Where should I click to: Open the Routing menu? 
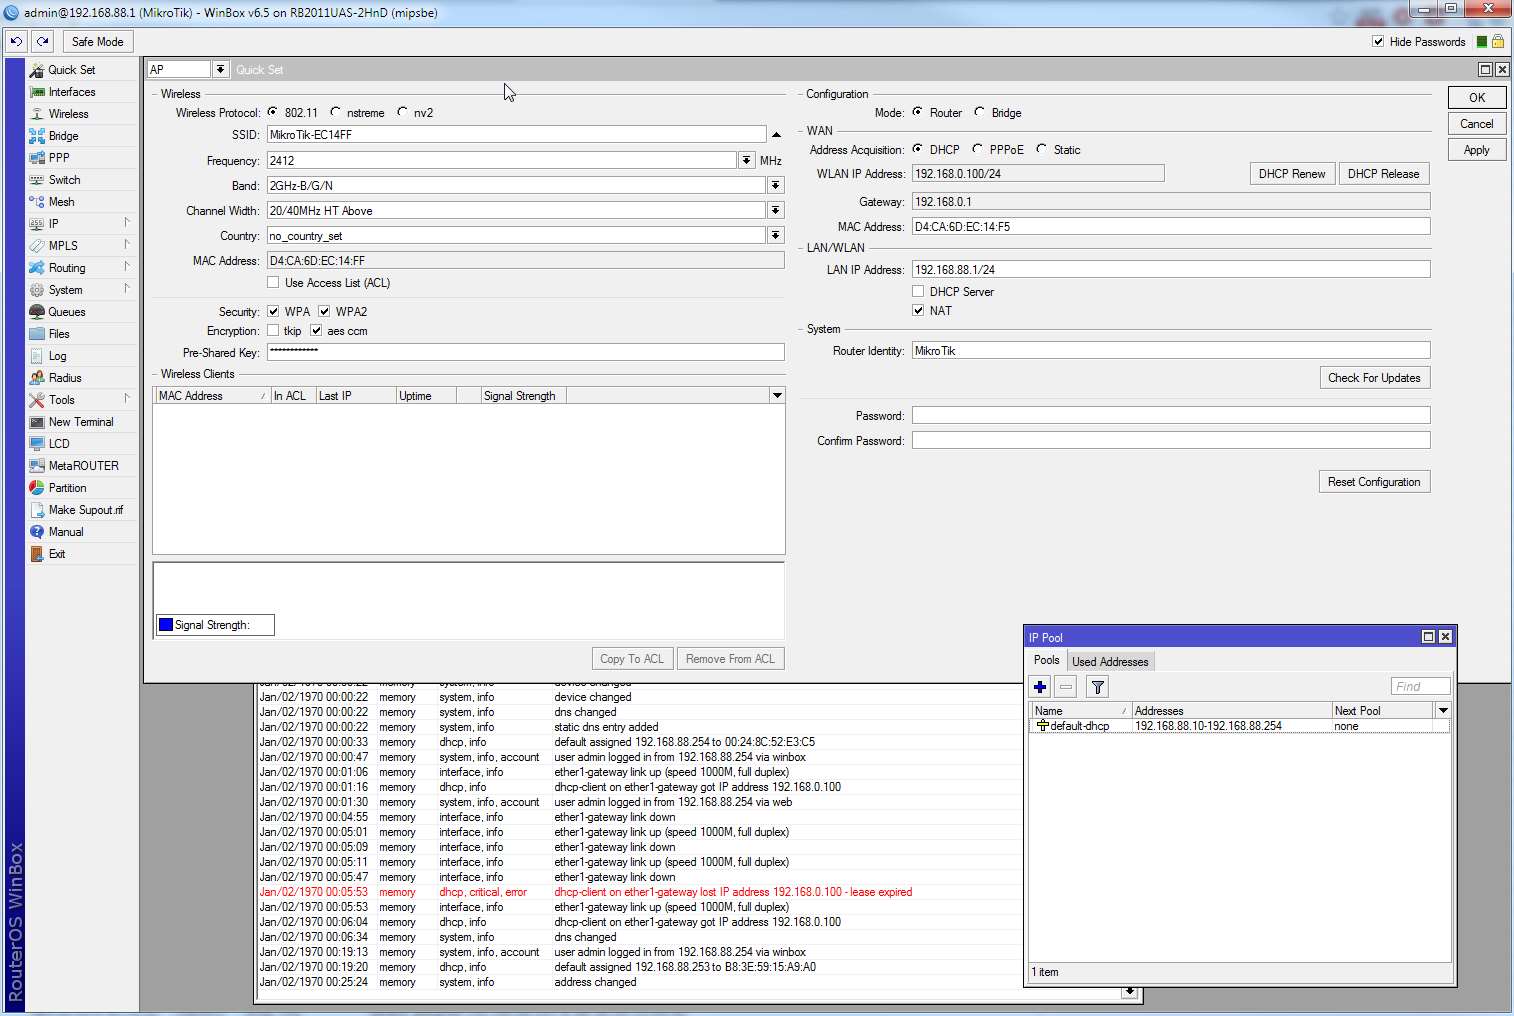click(64, 267)
